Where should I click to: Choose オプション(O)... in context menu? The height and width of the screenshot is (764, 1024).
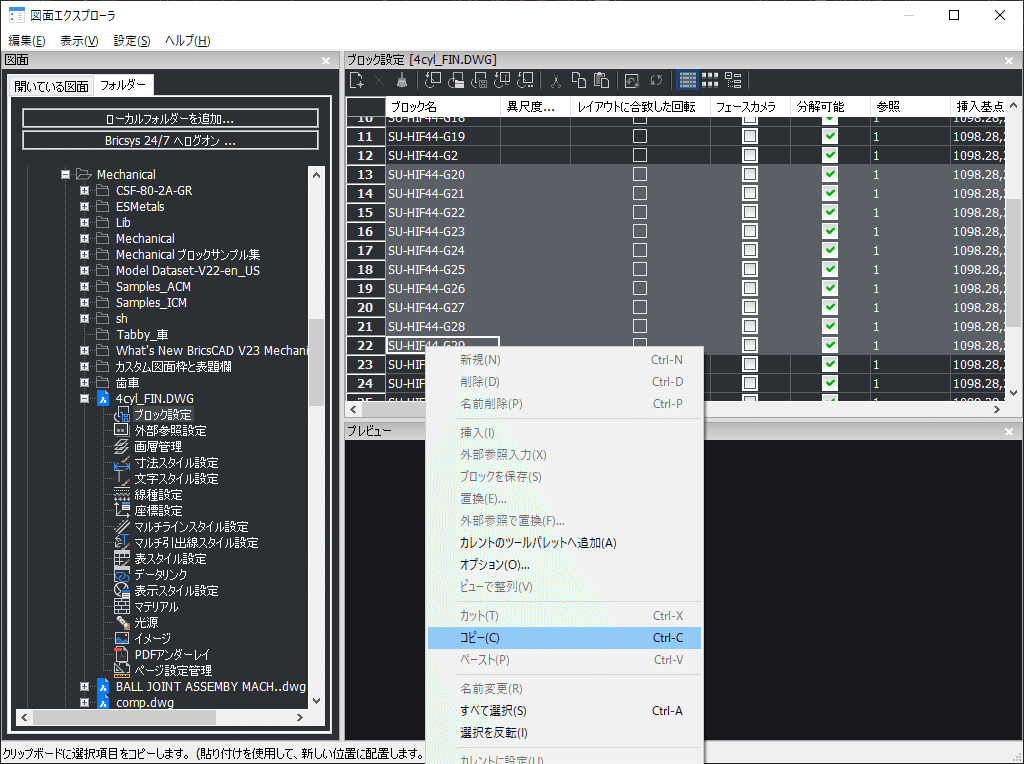click(x=564, y=565)
